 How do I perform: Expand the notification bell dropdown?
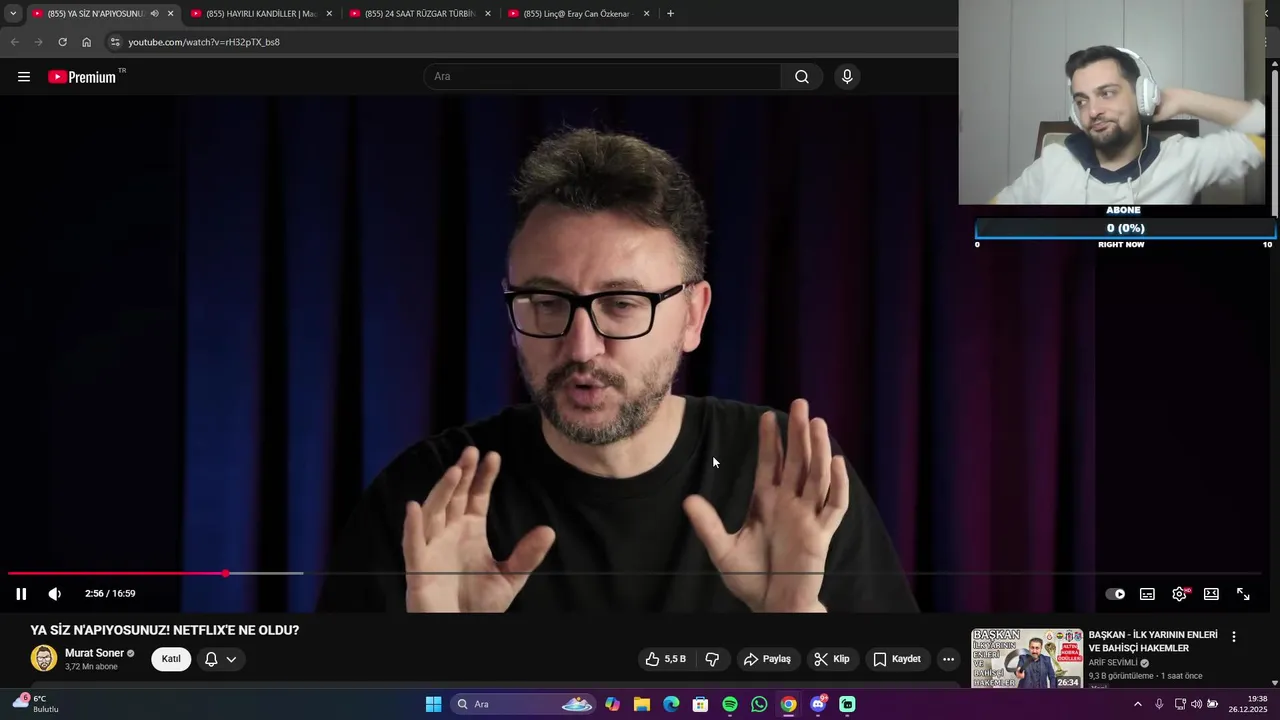(x=221, y=659)
